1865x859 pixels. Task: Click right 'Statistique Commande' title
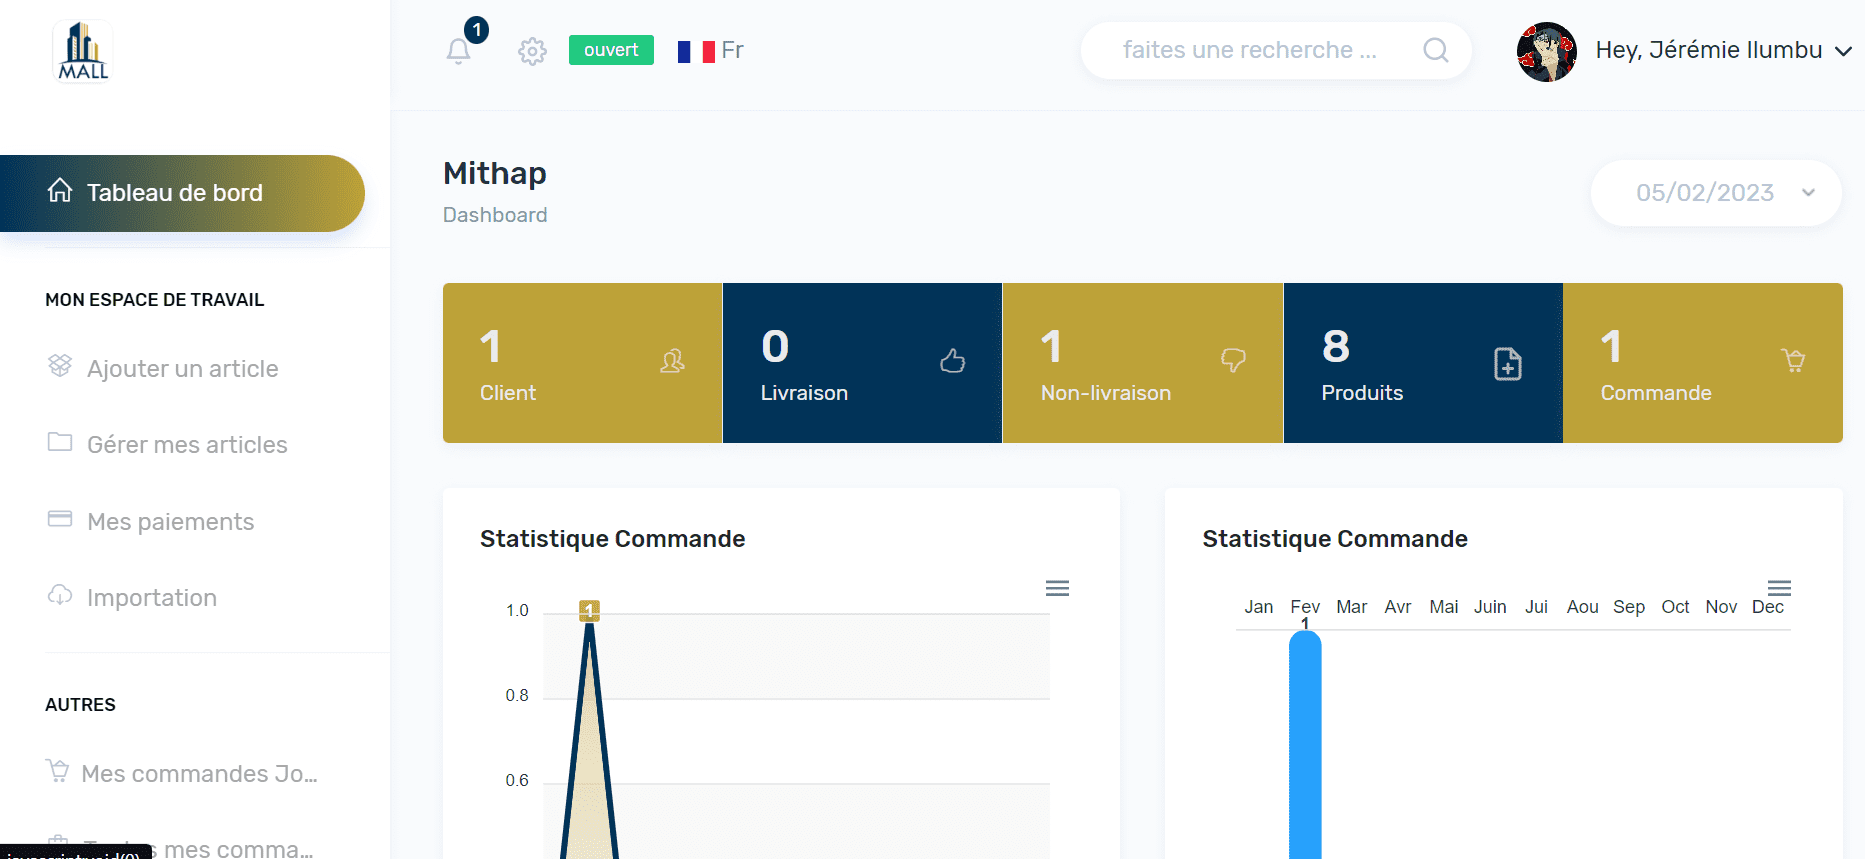pos(1335,539)
